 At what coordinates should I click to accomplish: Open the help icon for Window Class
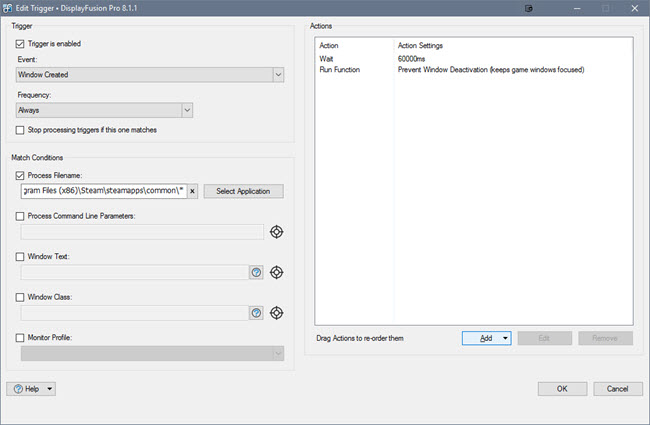click(256, 313)
